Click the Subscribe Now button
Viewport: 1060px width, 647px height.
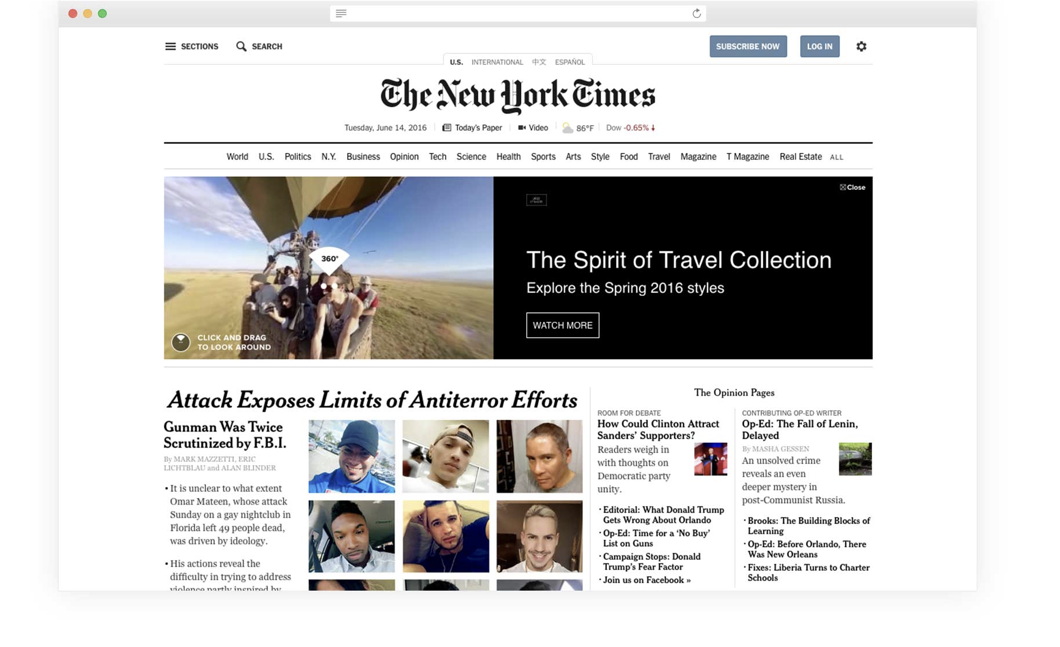point(748,47)
